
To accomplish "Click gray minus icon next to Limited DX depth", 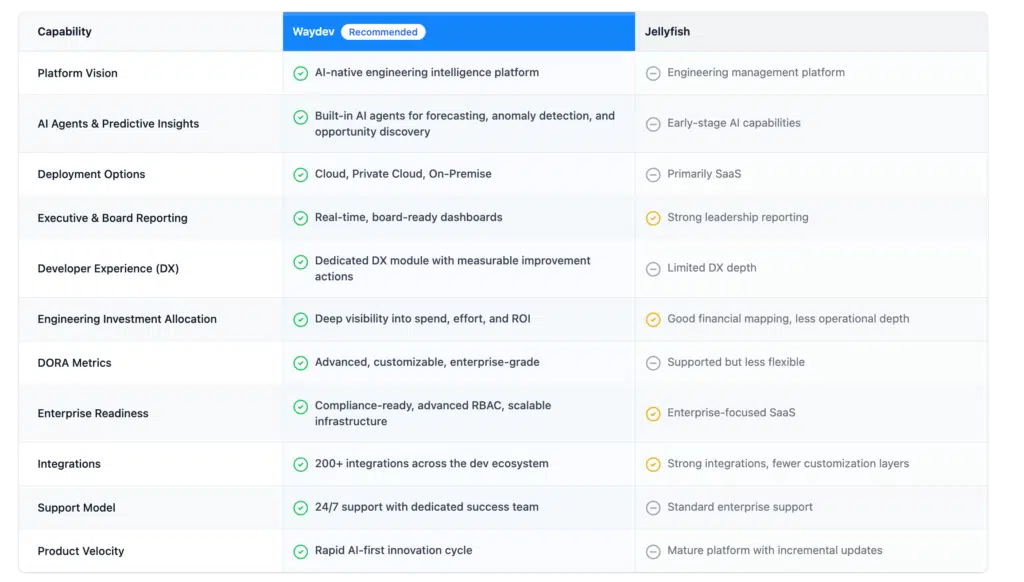I will pos(653,268).
